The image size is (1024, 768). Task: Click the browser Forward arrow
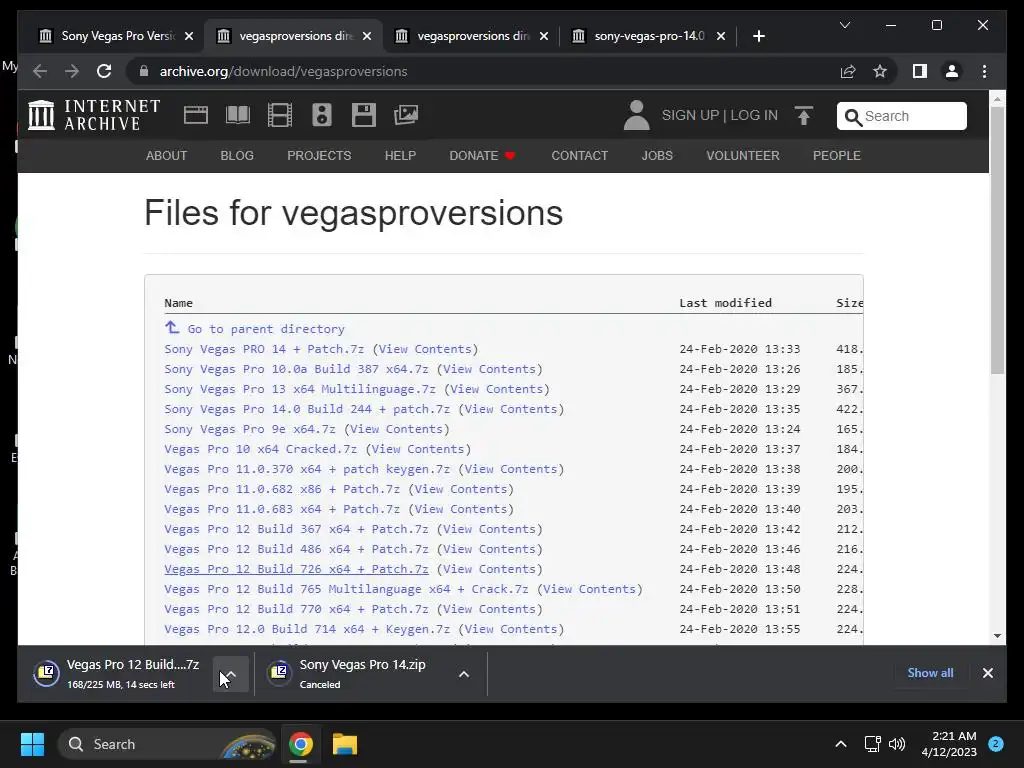coord(72,71)
